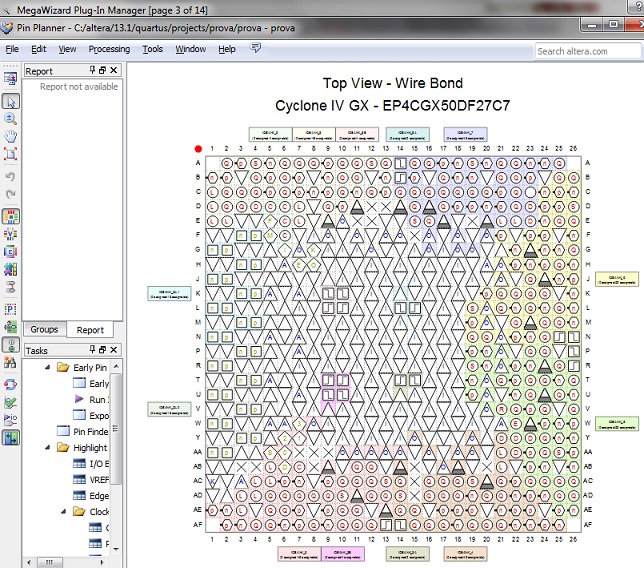Click the 'io' play arrow icon
This screenshot has width=644, height=568.
pyautogui.click(x=11, y=419)
